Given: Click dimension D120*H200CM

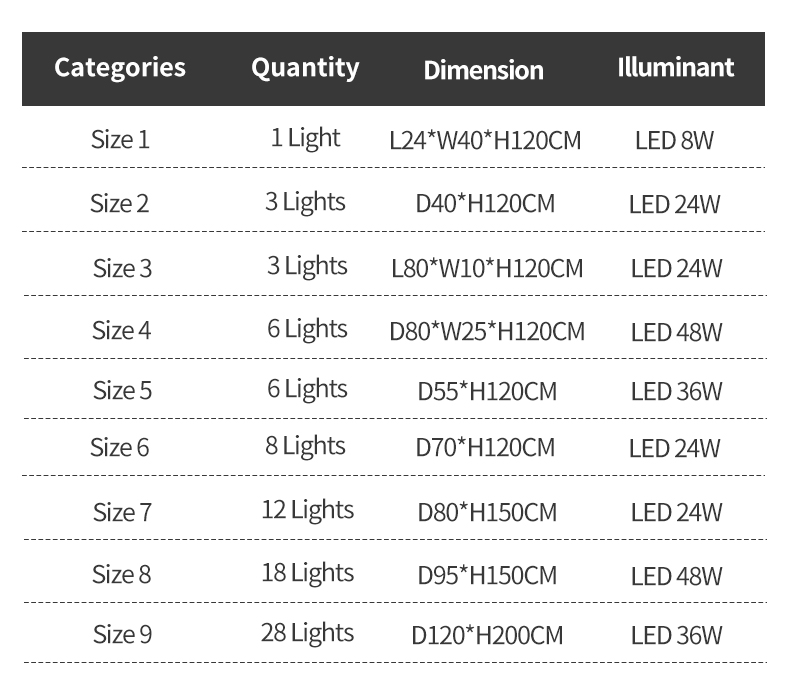Looking at the screenshot, I should [487, 636].
